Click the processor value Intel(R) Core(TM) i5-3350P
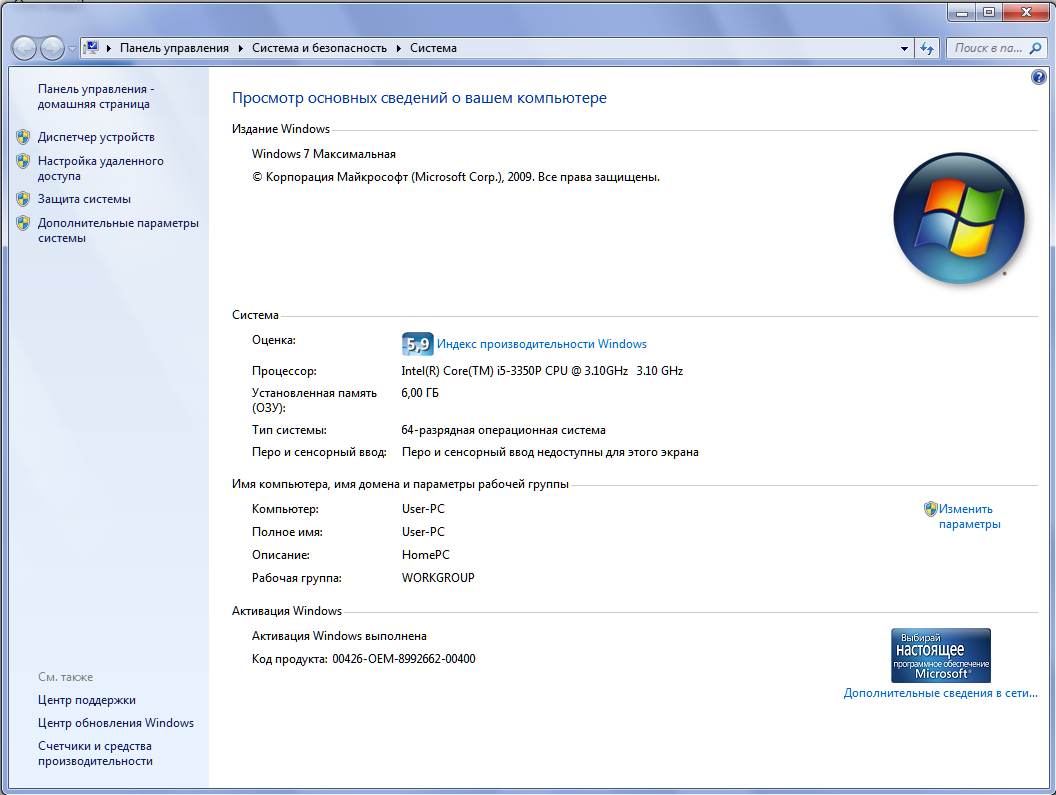1056x795 pixels. (542, 371)
